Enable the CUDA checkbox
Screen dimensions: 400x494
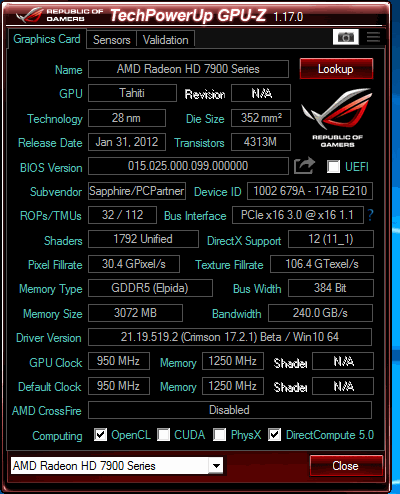[x=163, y=434]
